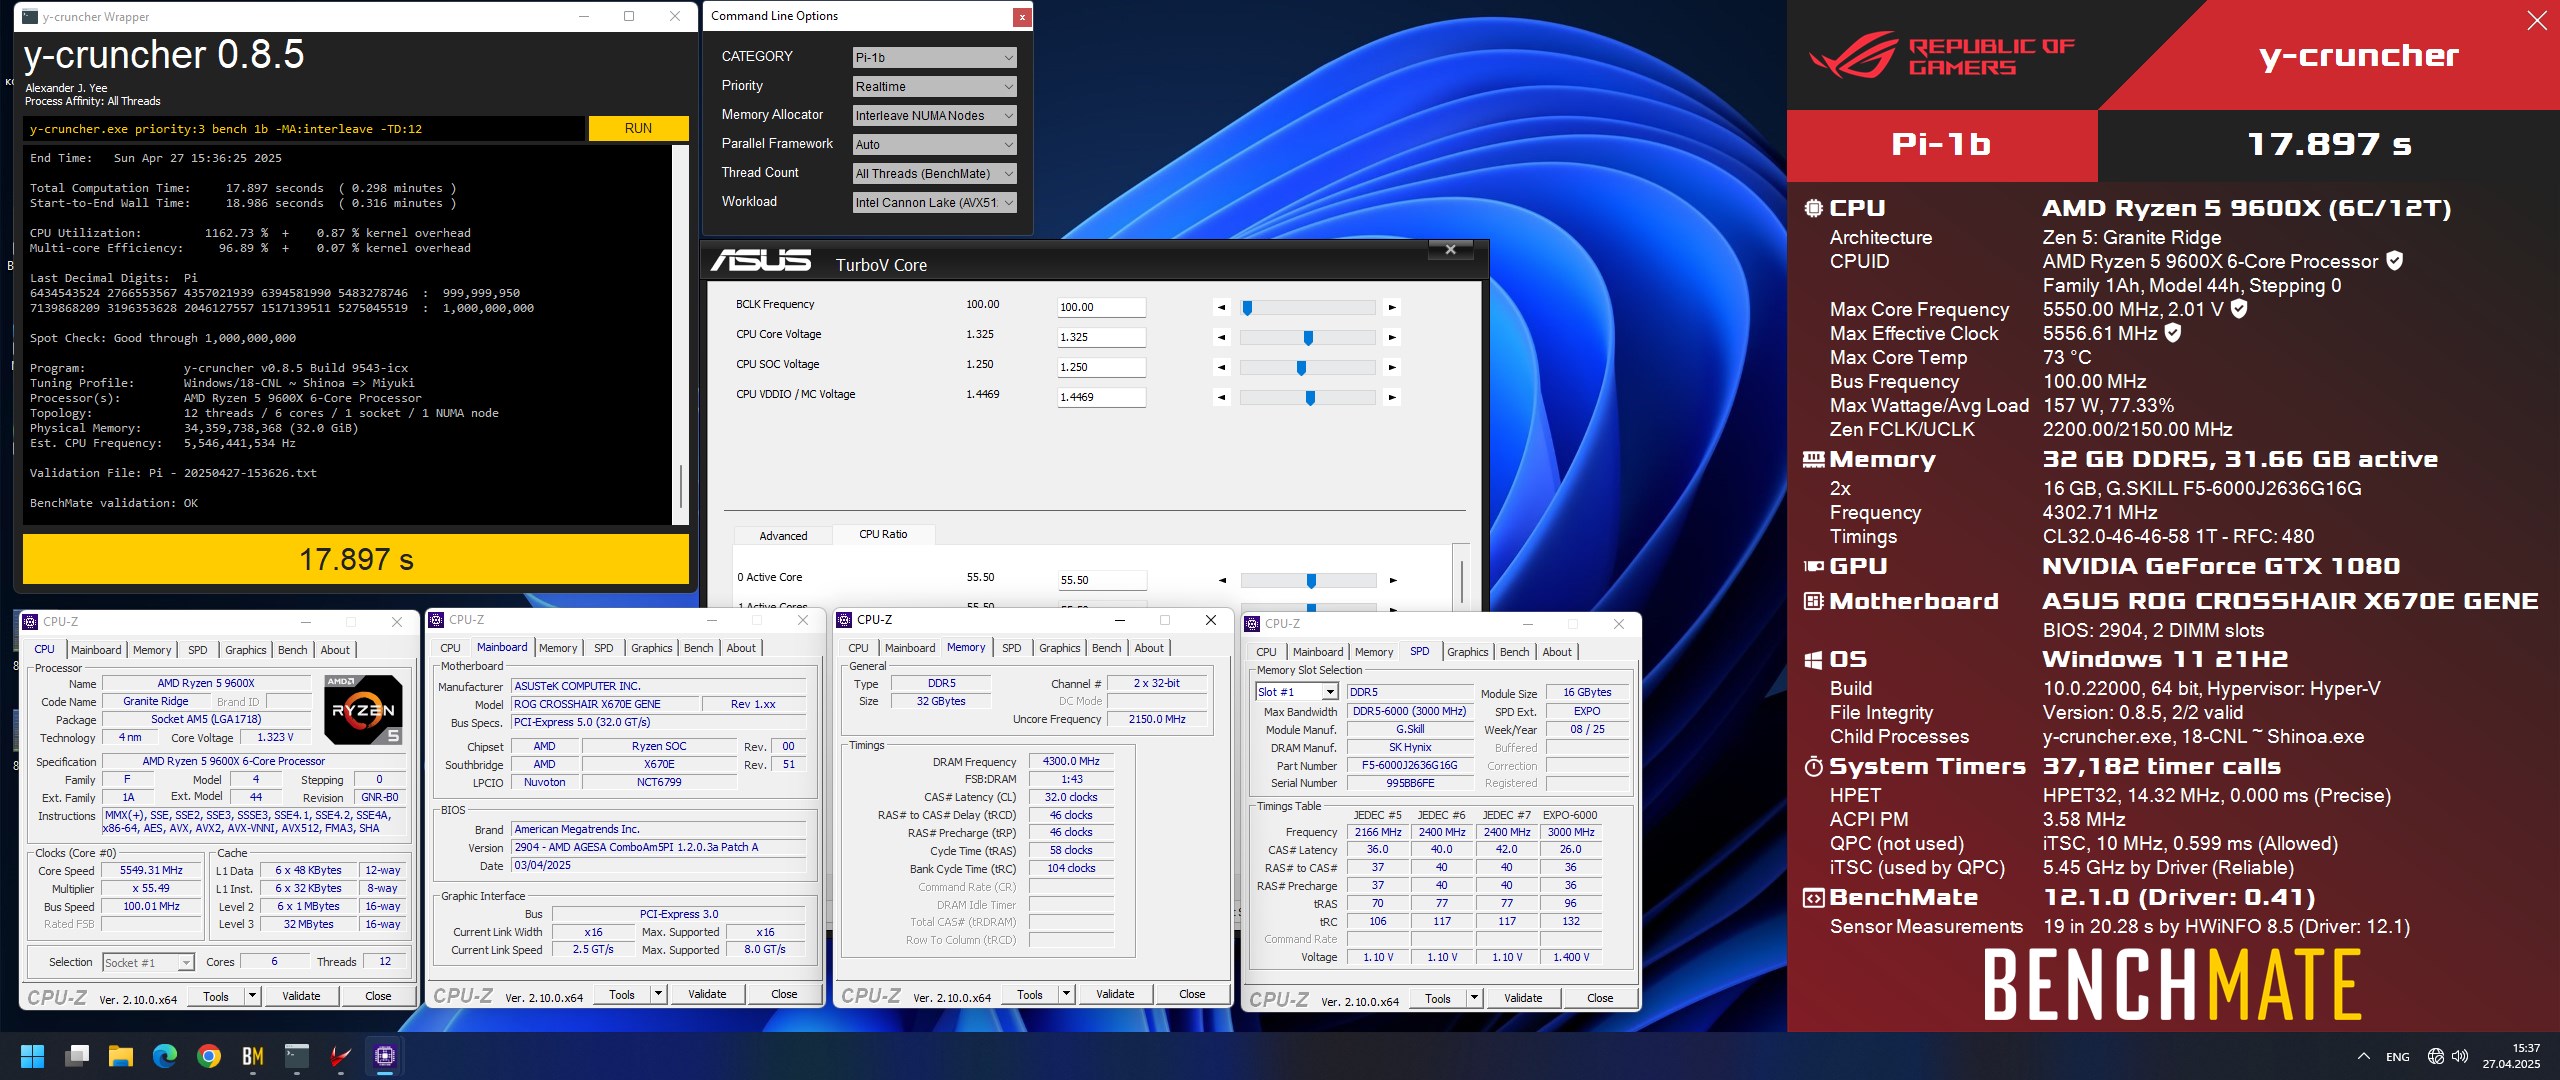The height and width of the screenshot is (1080, 2560).
Task: Open the Memory tab in the CPU-Z Mainboard window
Action: [557, 648]
